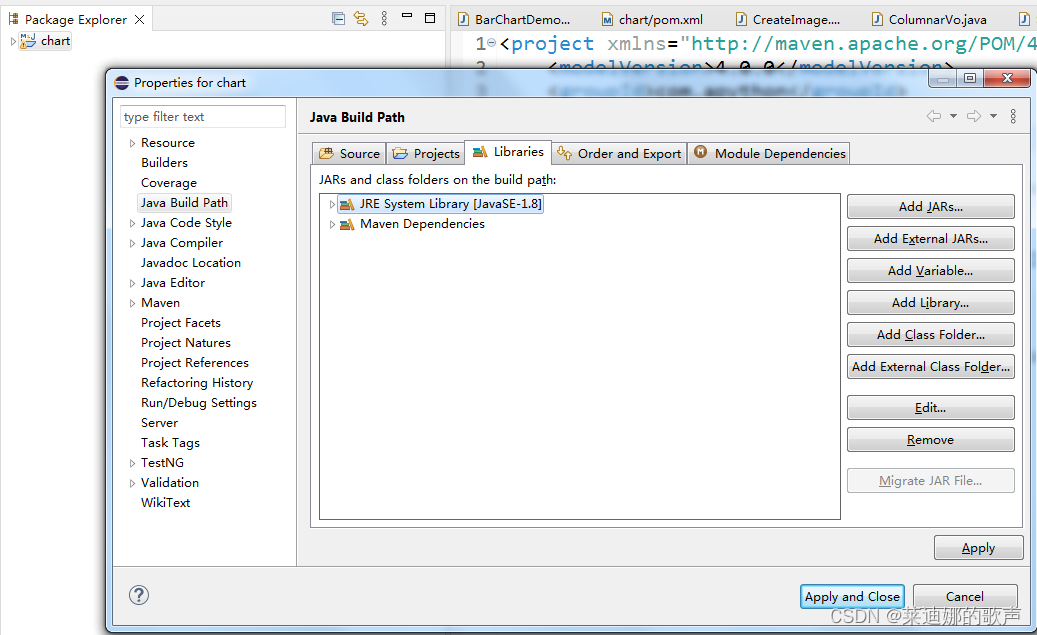
Task: Switch to the Projects tab
Action: click(x=425, y=153)
